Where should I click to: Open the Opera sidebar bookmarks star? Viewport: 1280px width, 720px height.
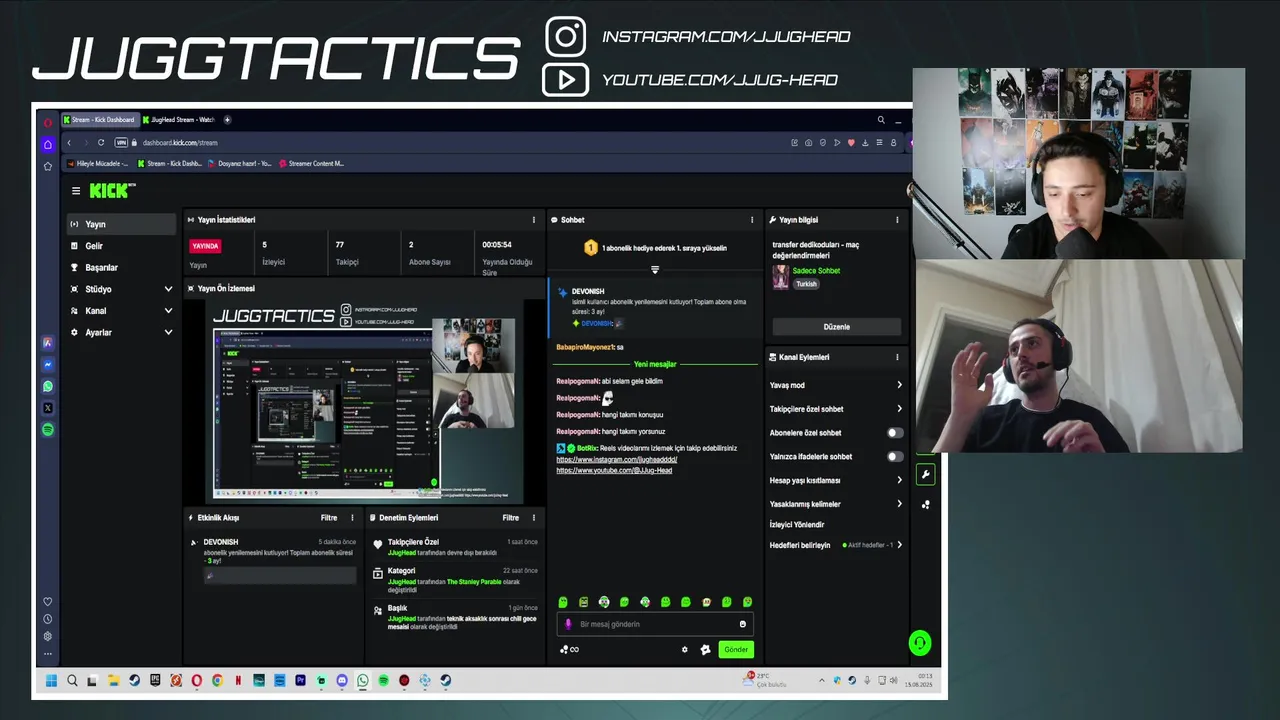pos(47,166)
